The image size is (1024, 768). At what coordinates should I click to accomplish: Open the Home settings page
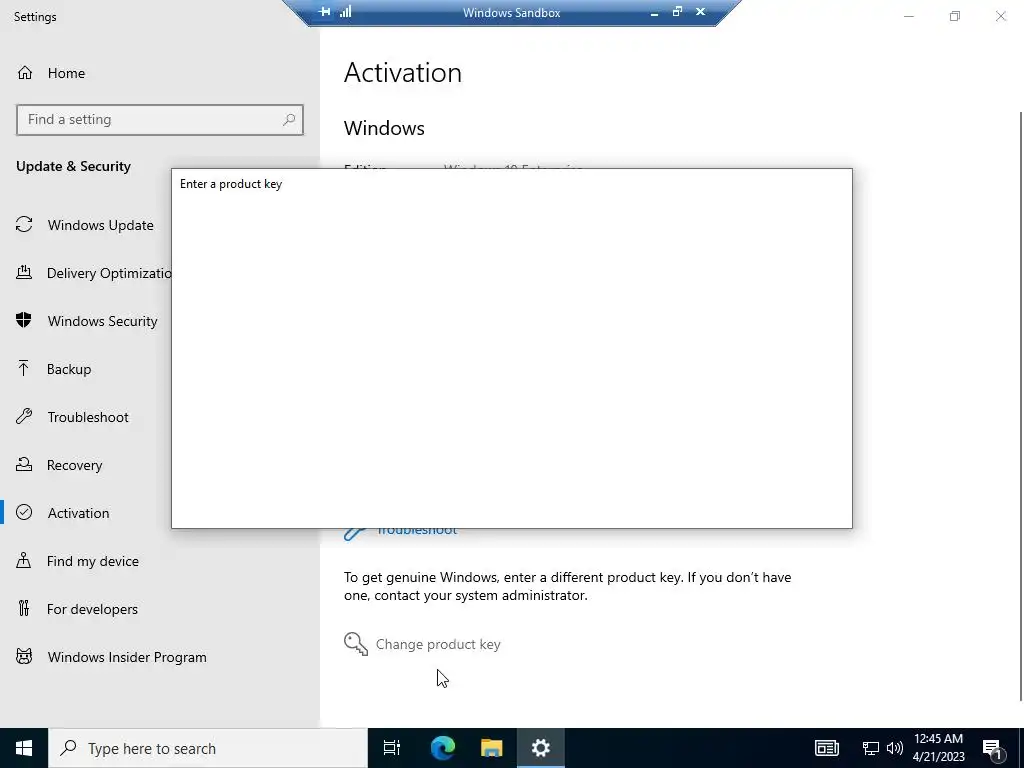51,73
